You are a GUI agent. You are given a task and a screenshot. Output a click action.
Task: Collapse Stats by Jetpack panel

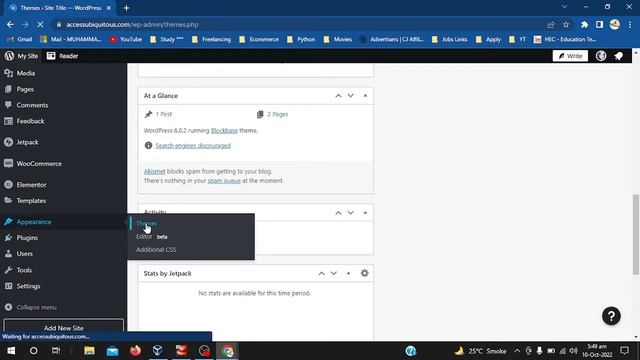pos(348,273)
